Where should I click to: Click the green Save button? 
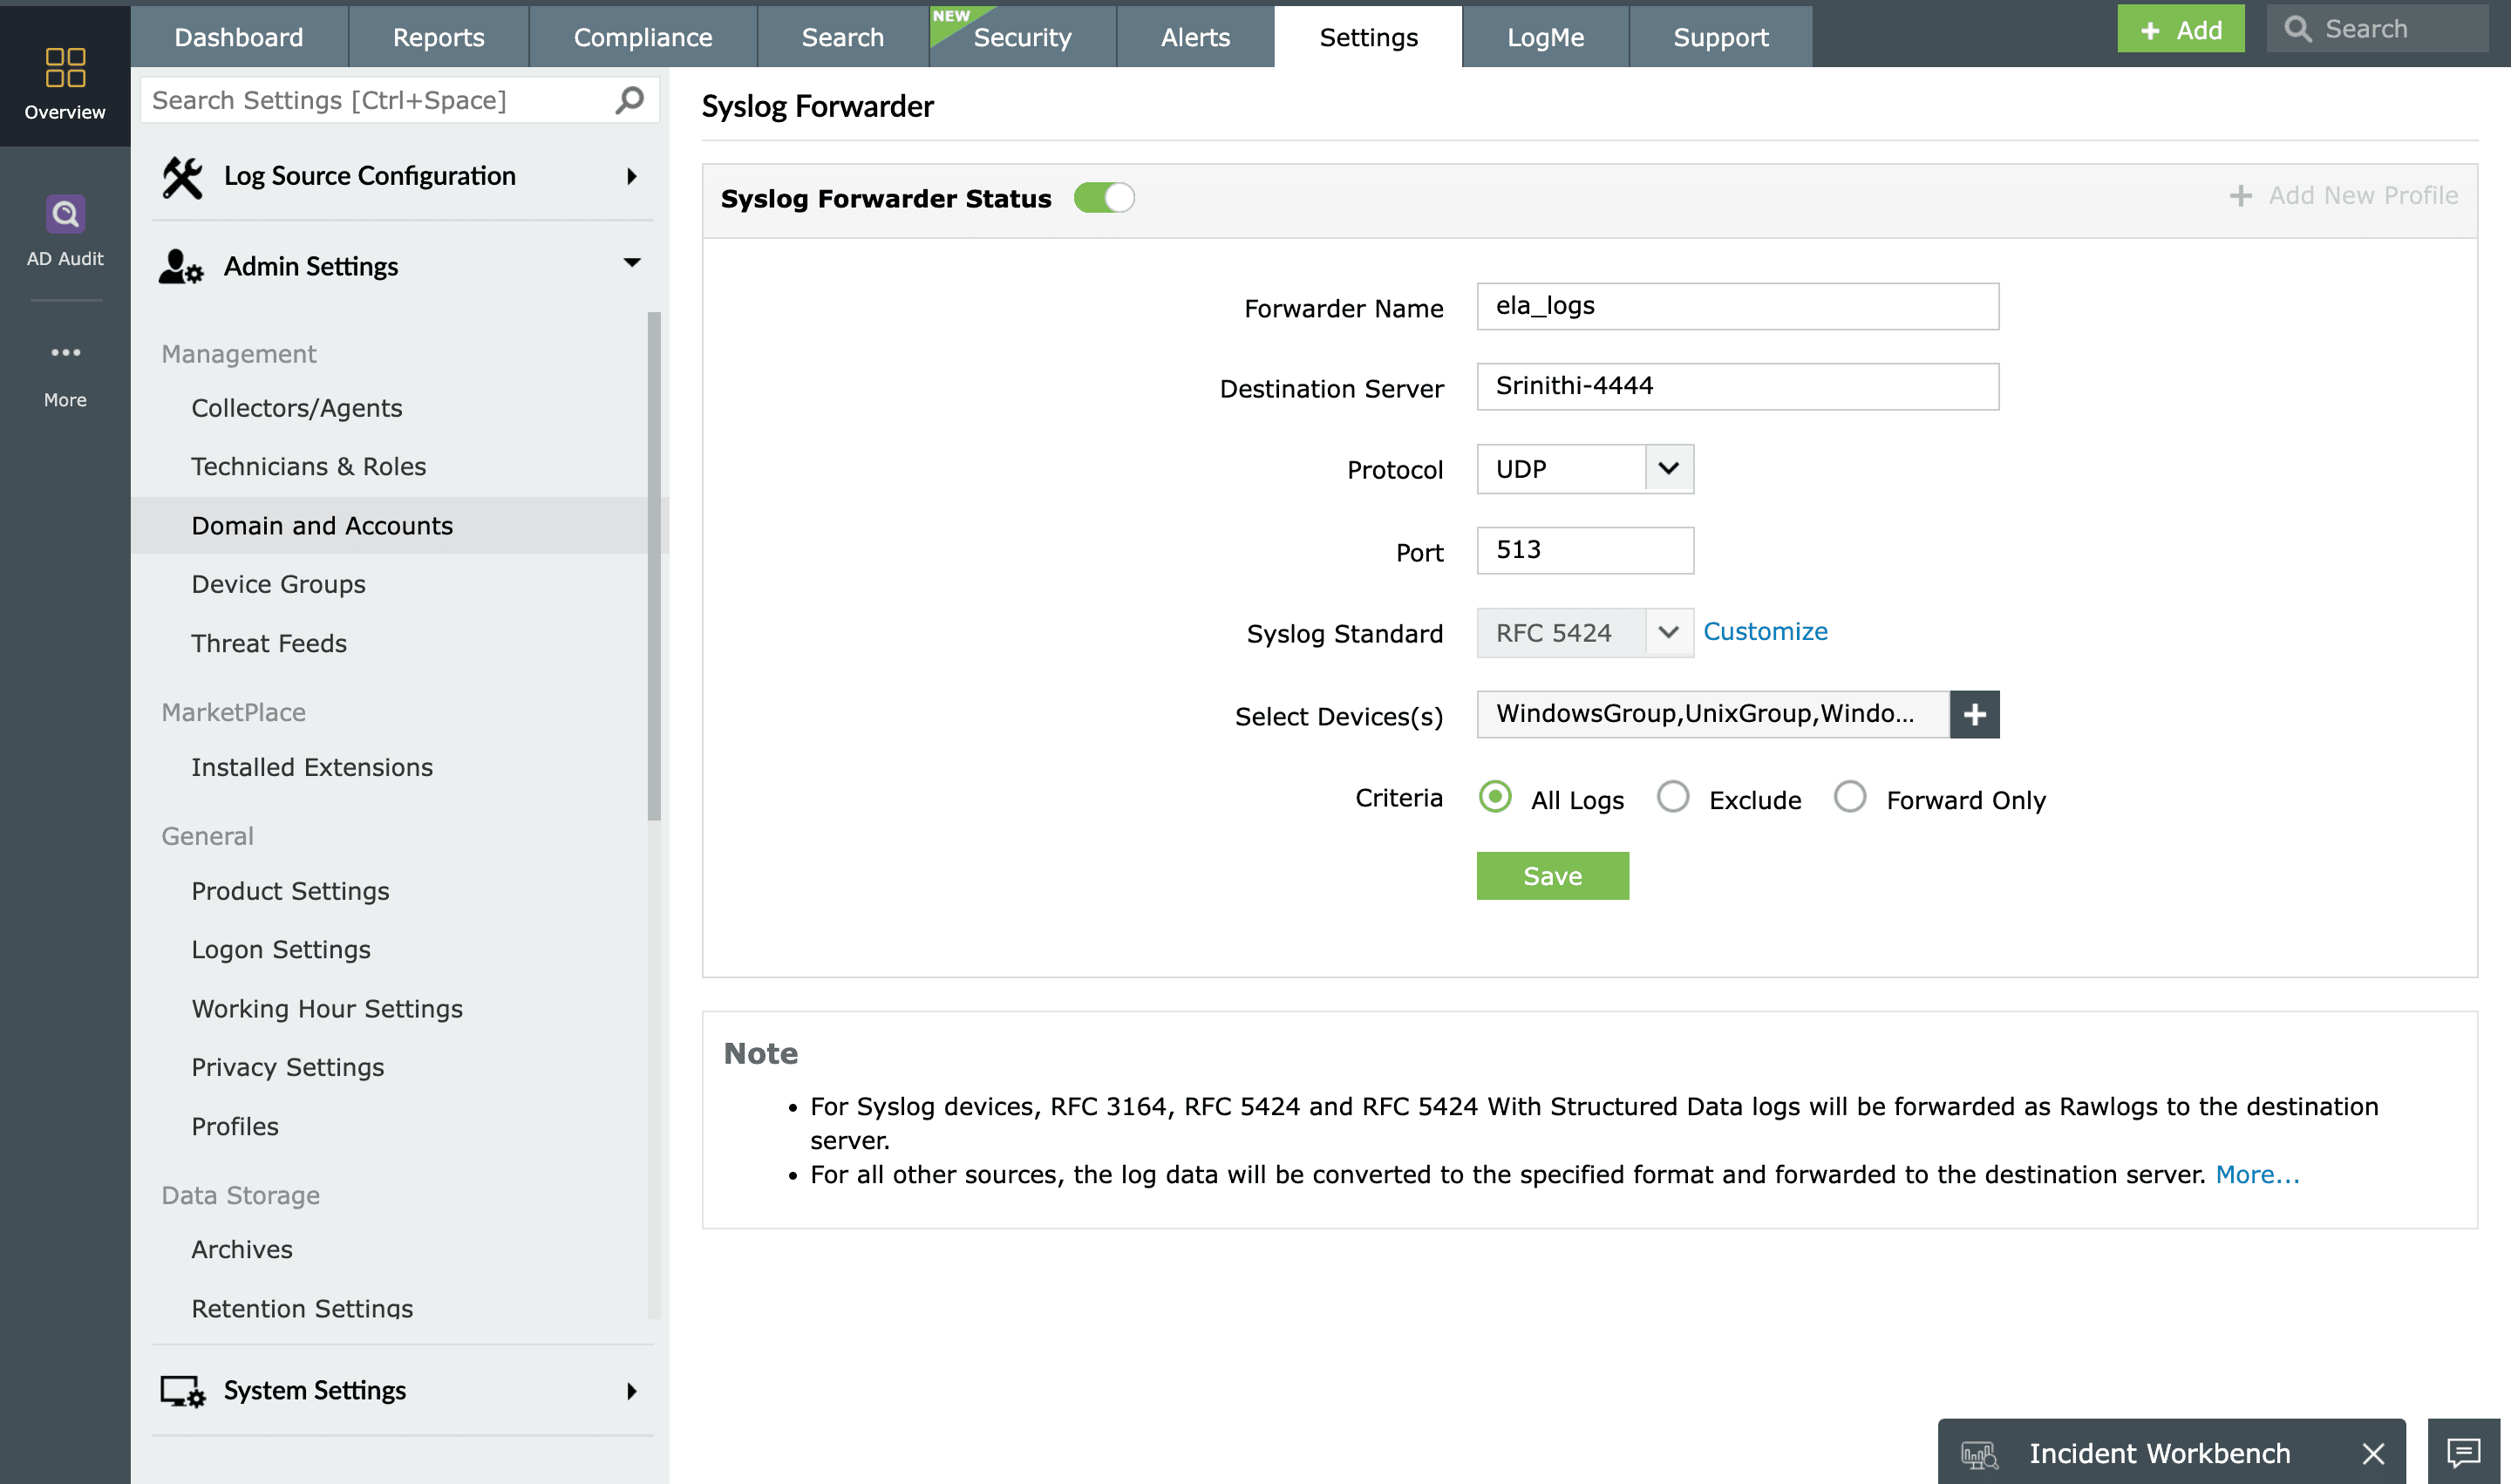[1551, 876]
